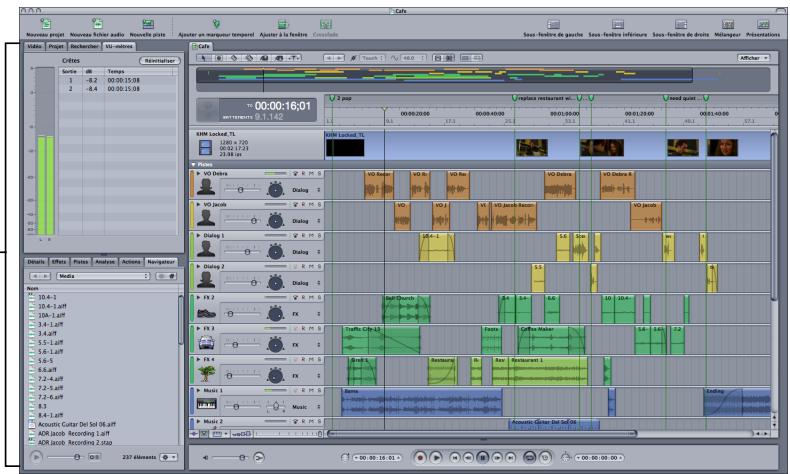This screenshot has width=790, height=474.
Task: Open the Présentations toolbar icon
Action: [x=763, y=24]
